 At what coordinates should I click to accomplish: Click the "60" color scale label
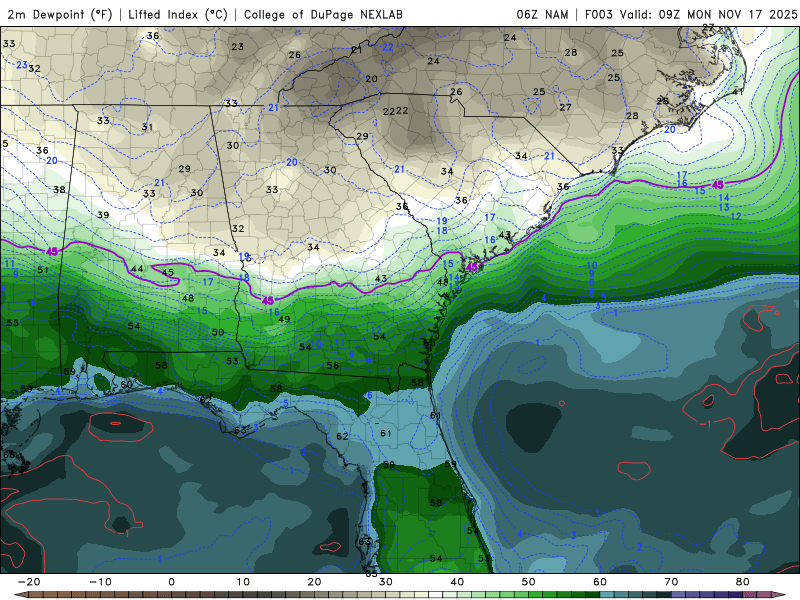click(x=600, y=582)
